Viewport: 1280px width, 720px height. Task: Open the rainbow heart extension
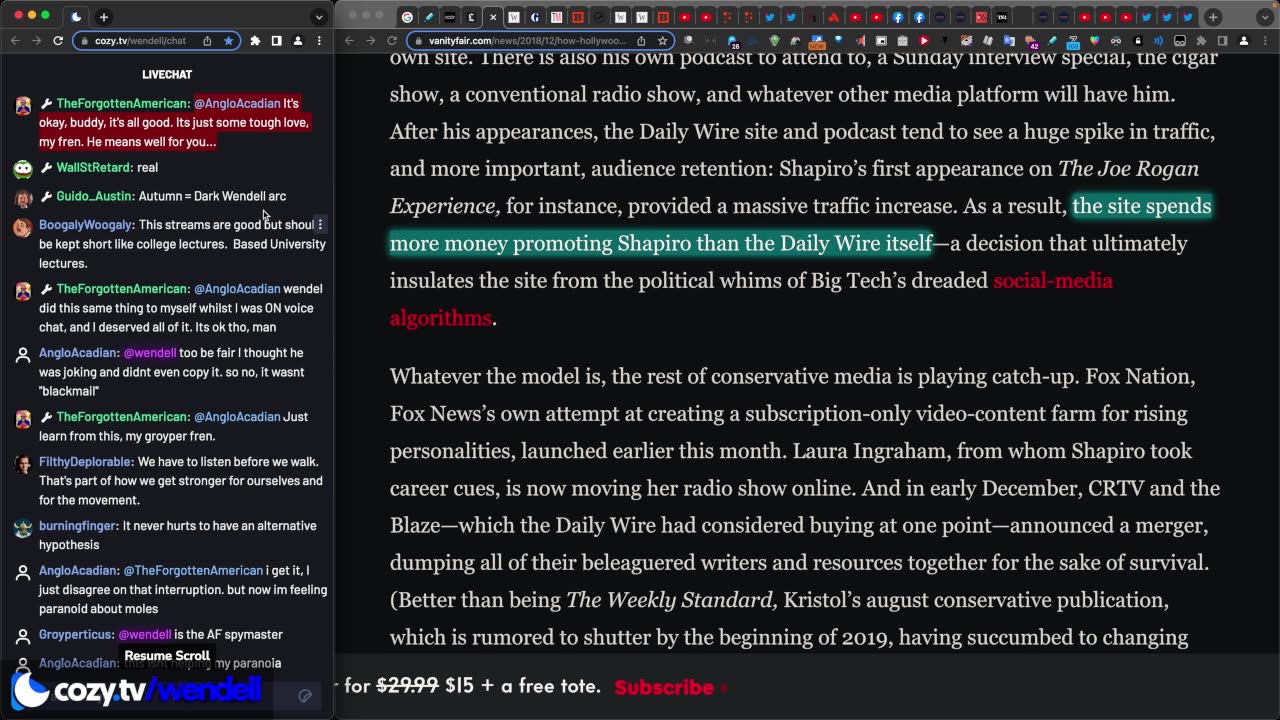(x=1094, y=41)
